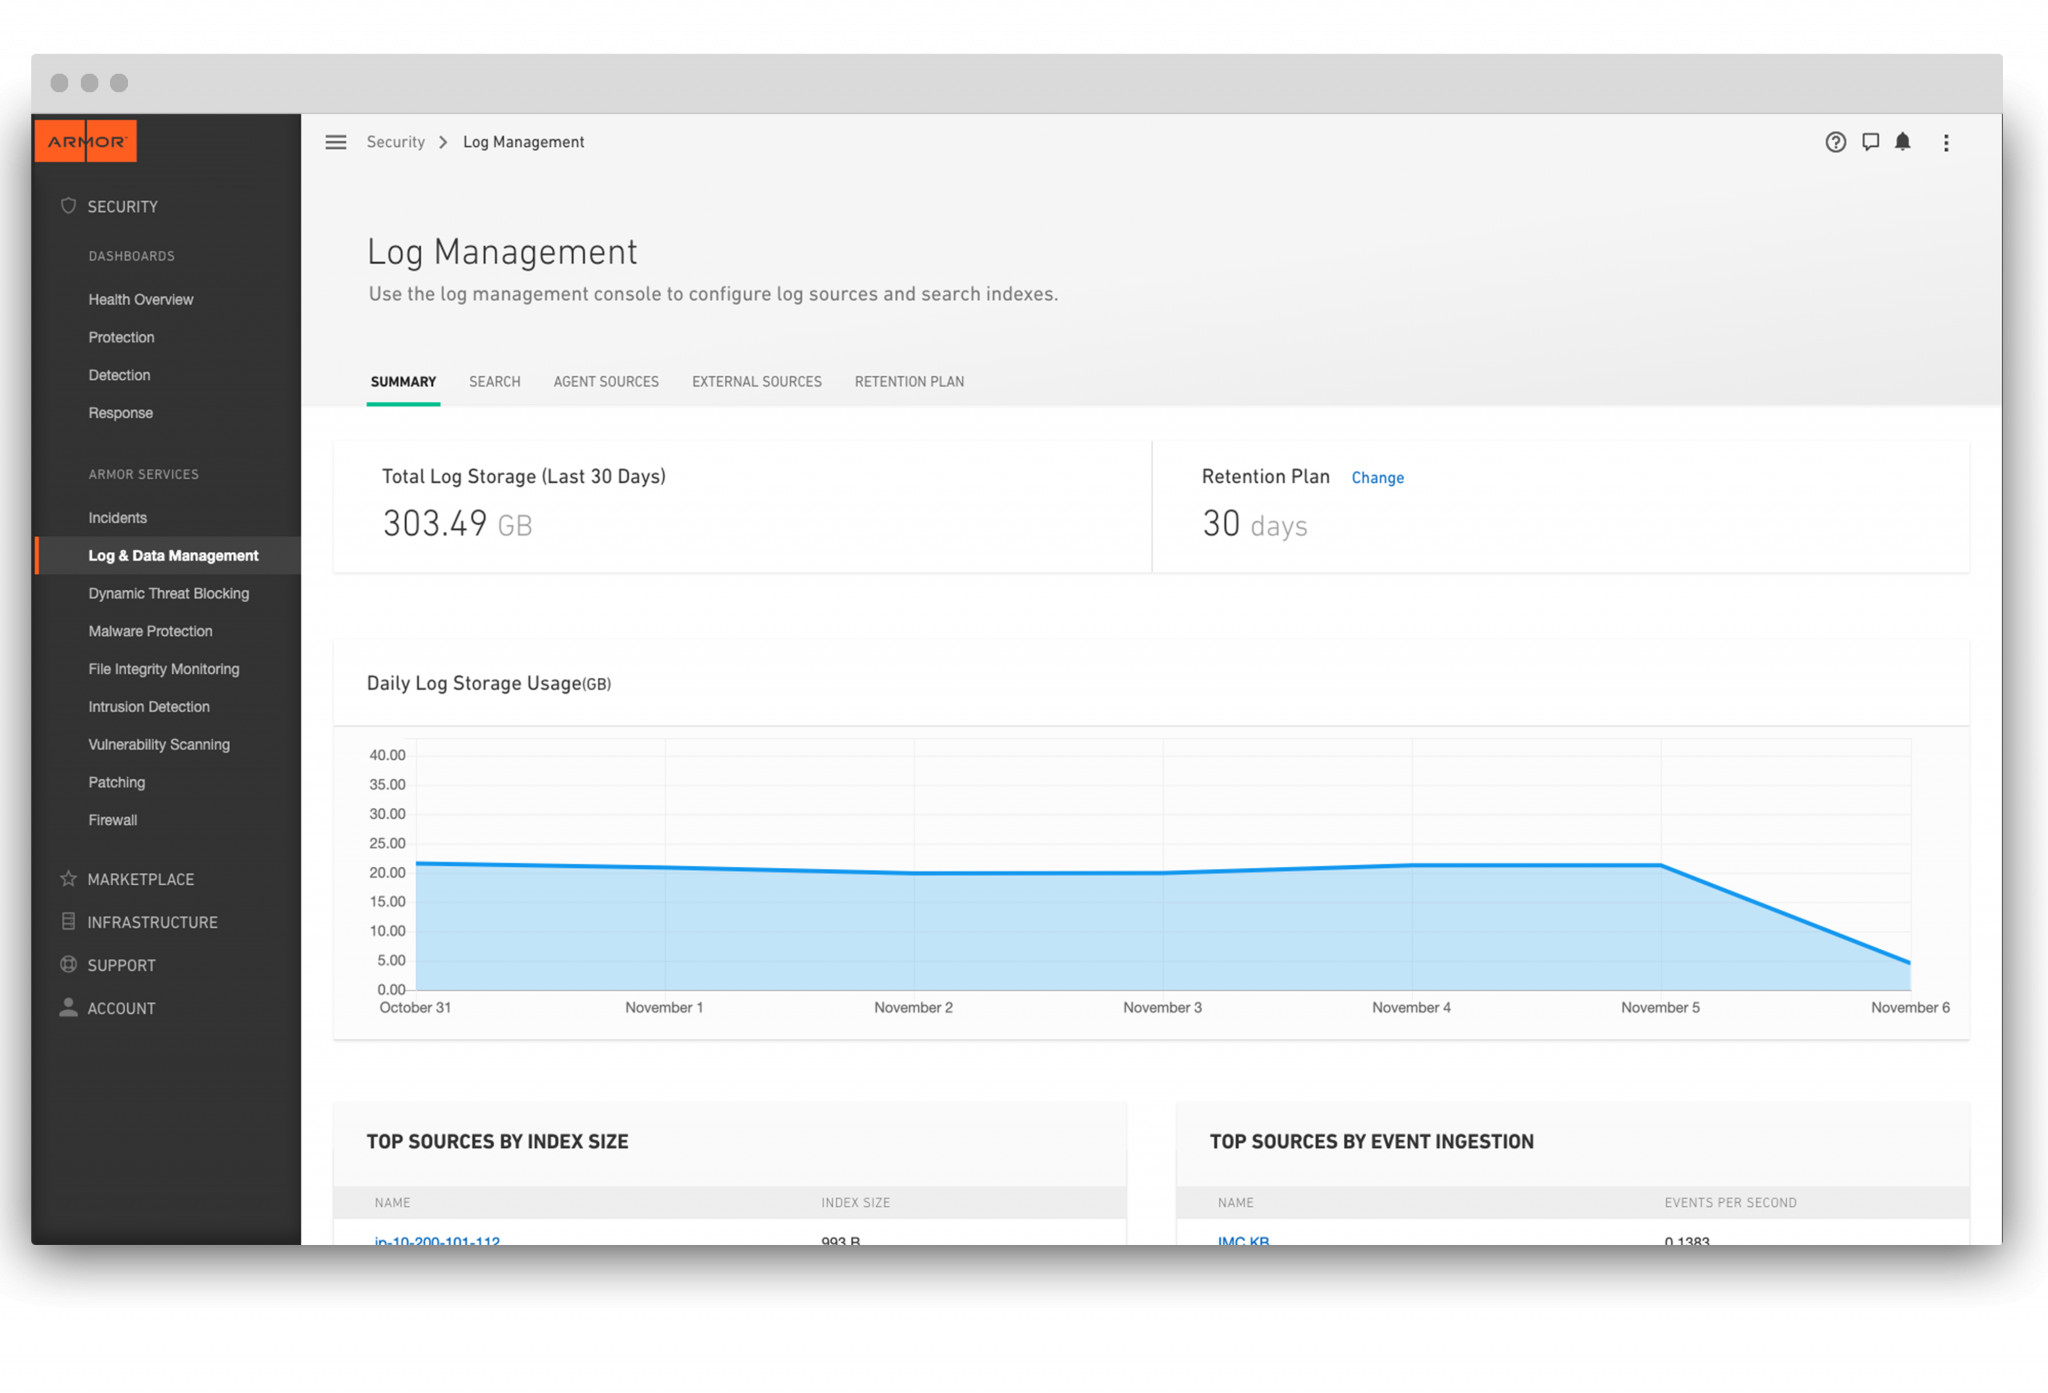Image resolution: width=2048 pixels, height=1393 pixels.
Task: Toggle Detection menu item in sidebar
Action: pyautogui.click(x=120, y=375)
